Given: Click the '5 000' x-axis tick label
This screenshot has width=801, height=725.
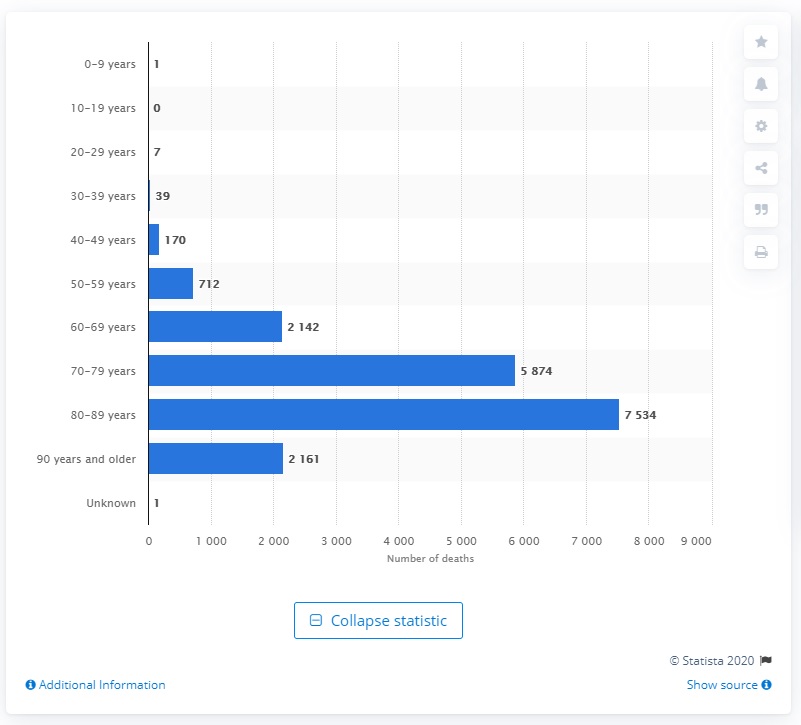Looking at the screenshot, I should [x=461, y=541].
